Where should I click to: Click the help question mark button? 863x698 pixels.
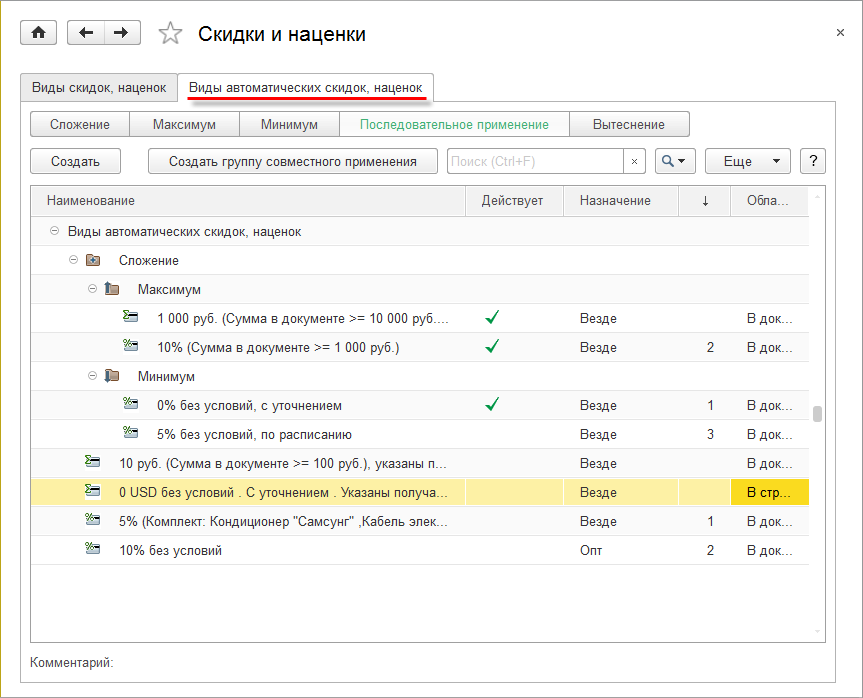click(812, 161)
